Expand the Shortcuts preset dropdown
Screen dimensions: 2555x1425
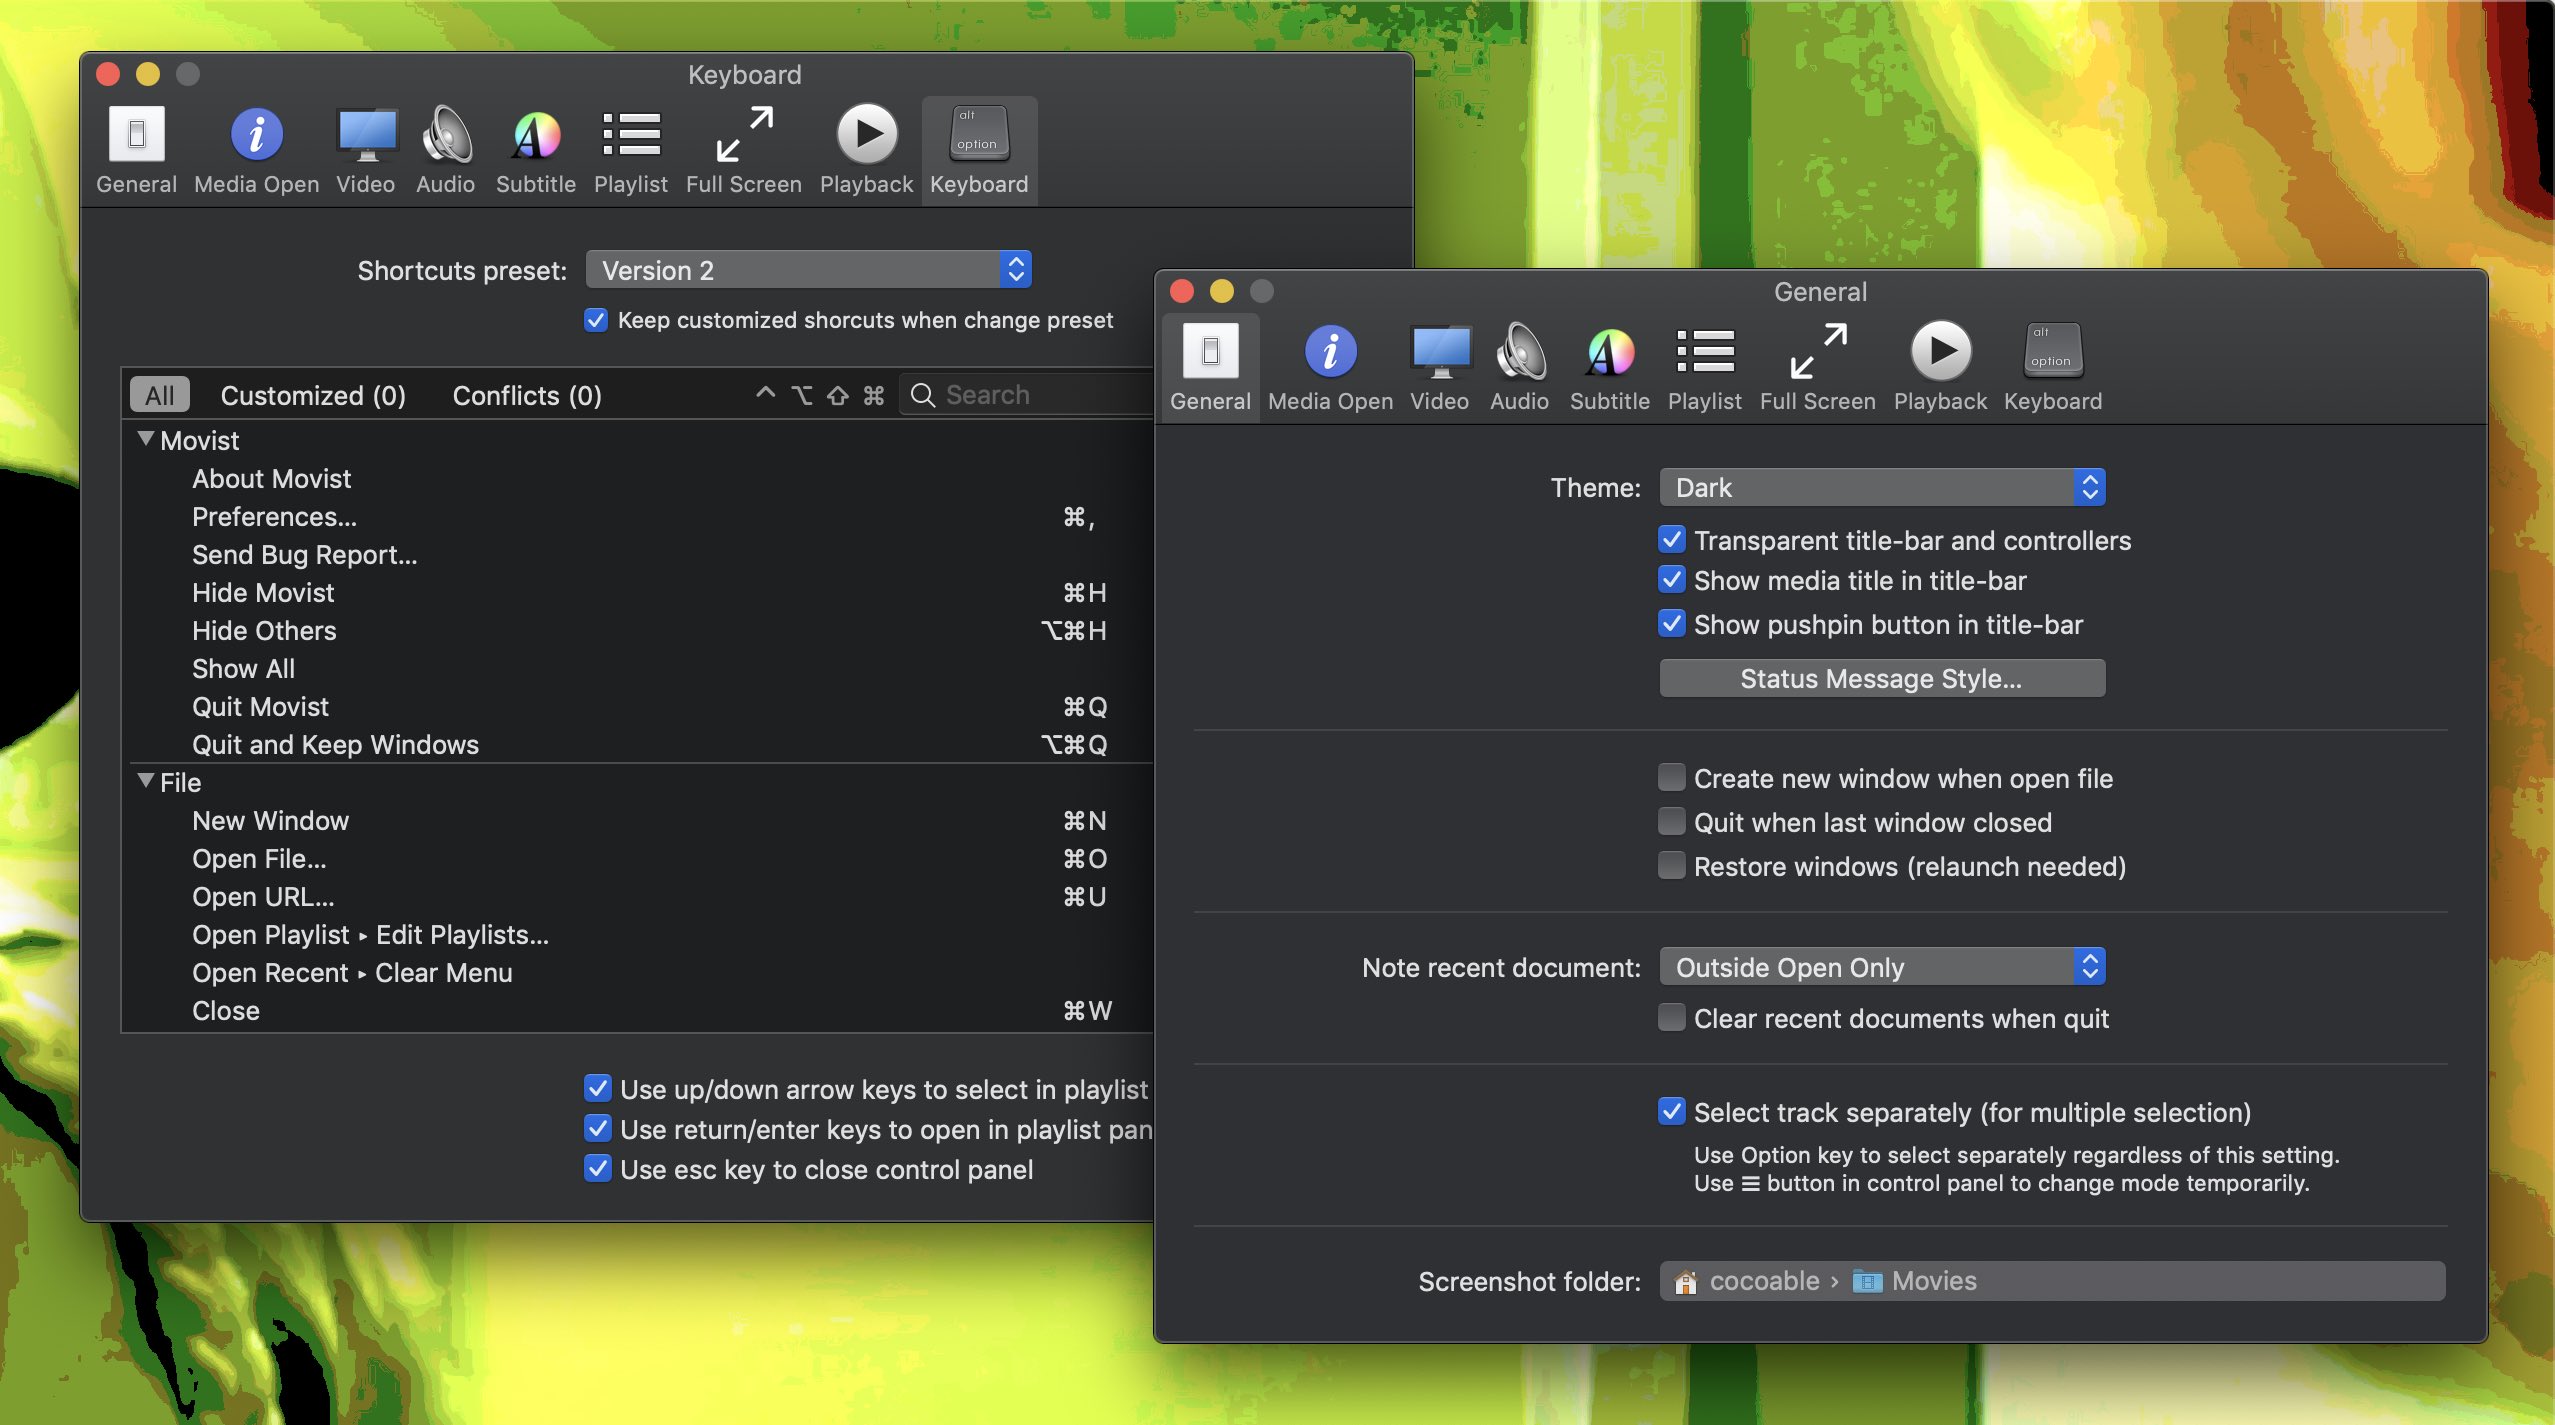click(x=807, y=269)
